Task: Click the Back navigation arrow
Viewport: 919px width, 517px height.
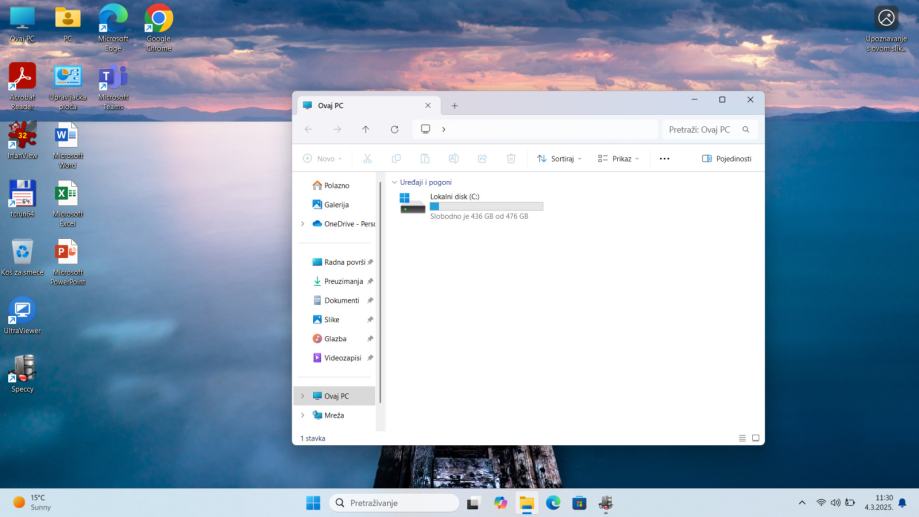Action: (308, 130)
